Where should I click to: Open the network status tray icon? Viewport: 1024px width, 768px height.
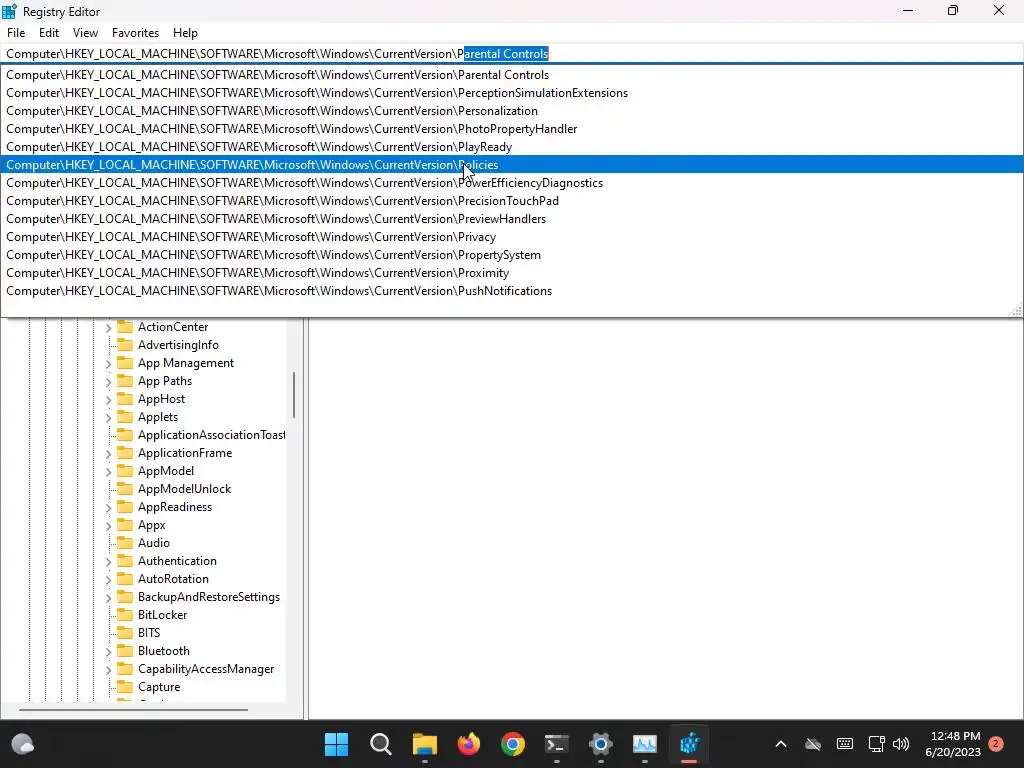(876, 744)
